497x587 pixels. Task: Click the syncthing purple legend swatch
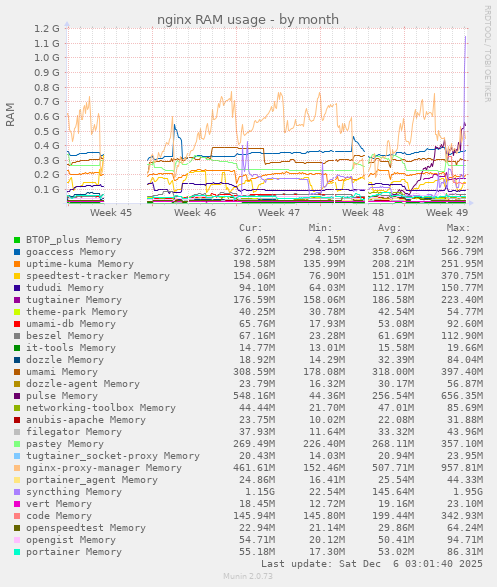(x=17, y=492)
